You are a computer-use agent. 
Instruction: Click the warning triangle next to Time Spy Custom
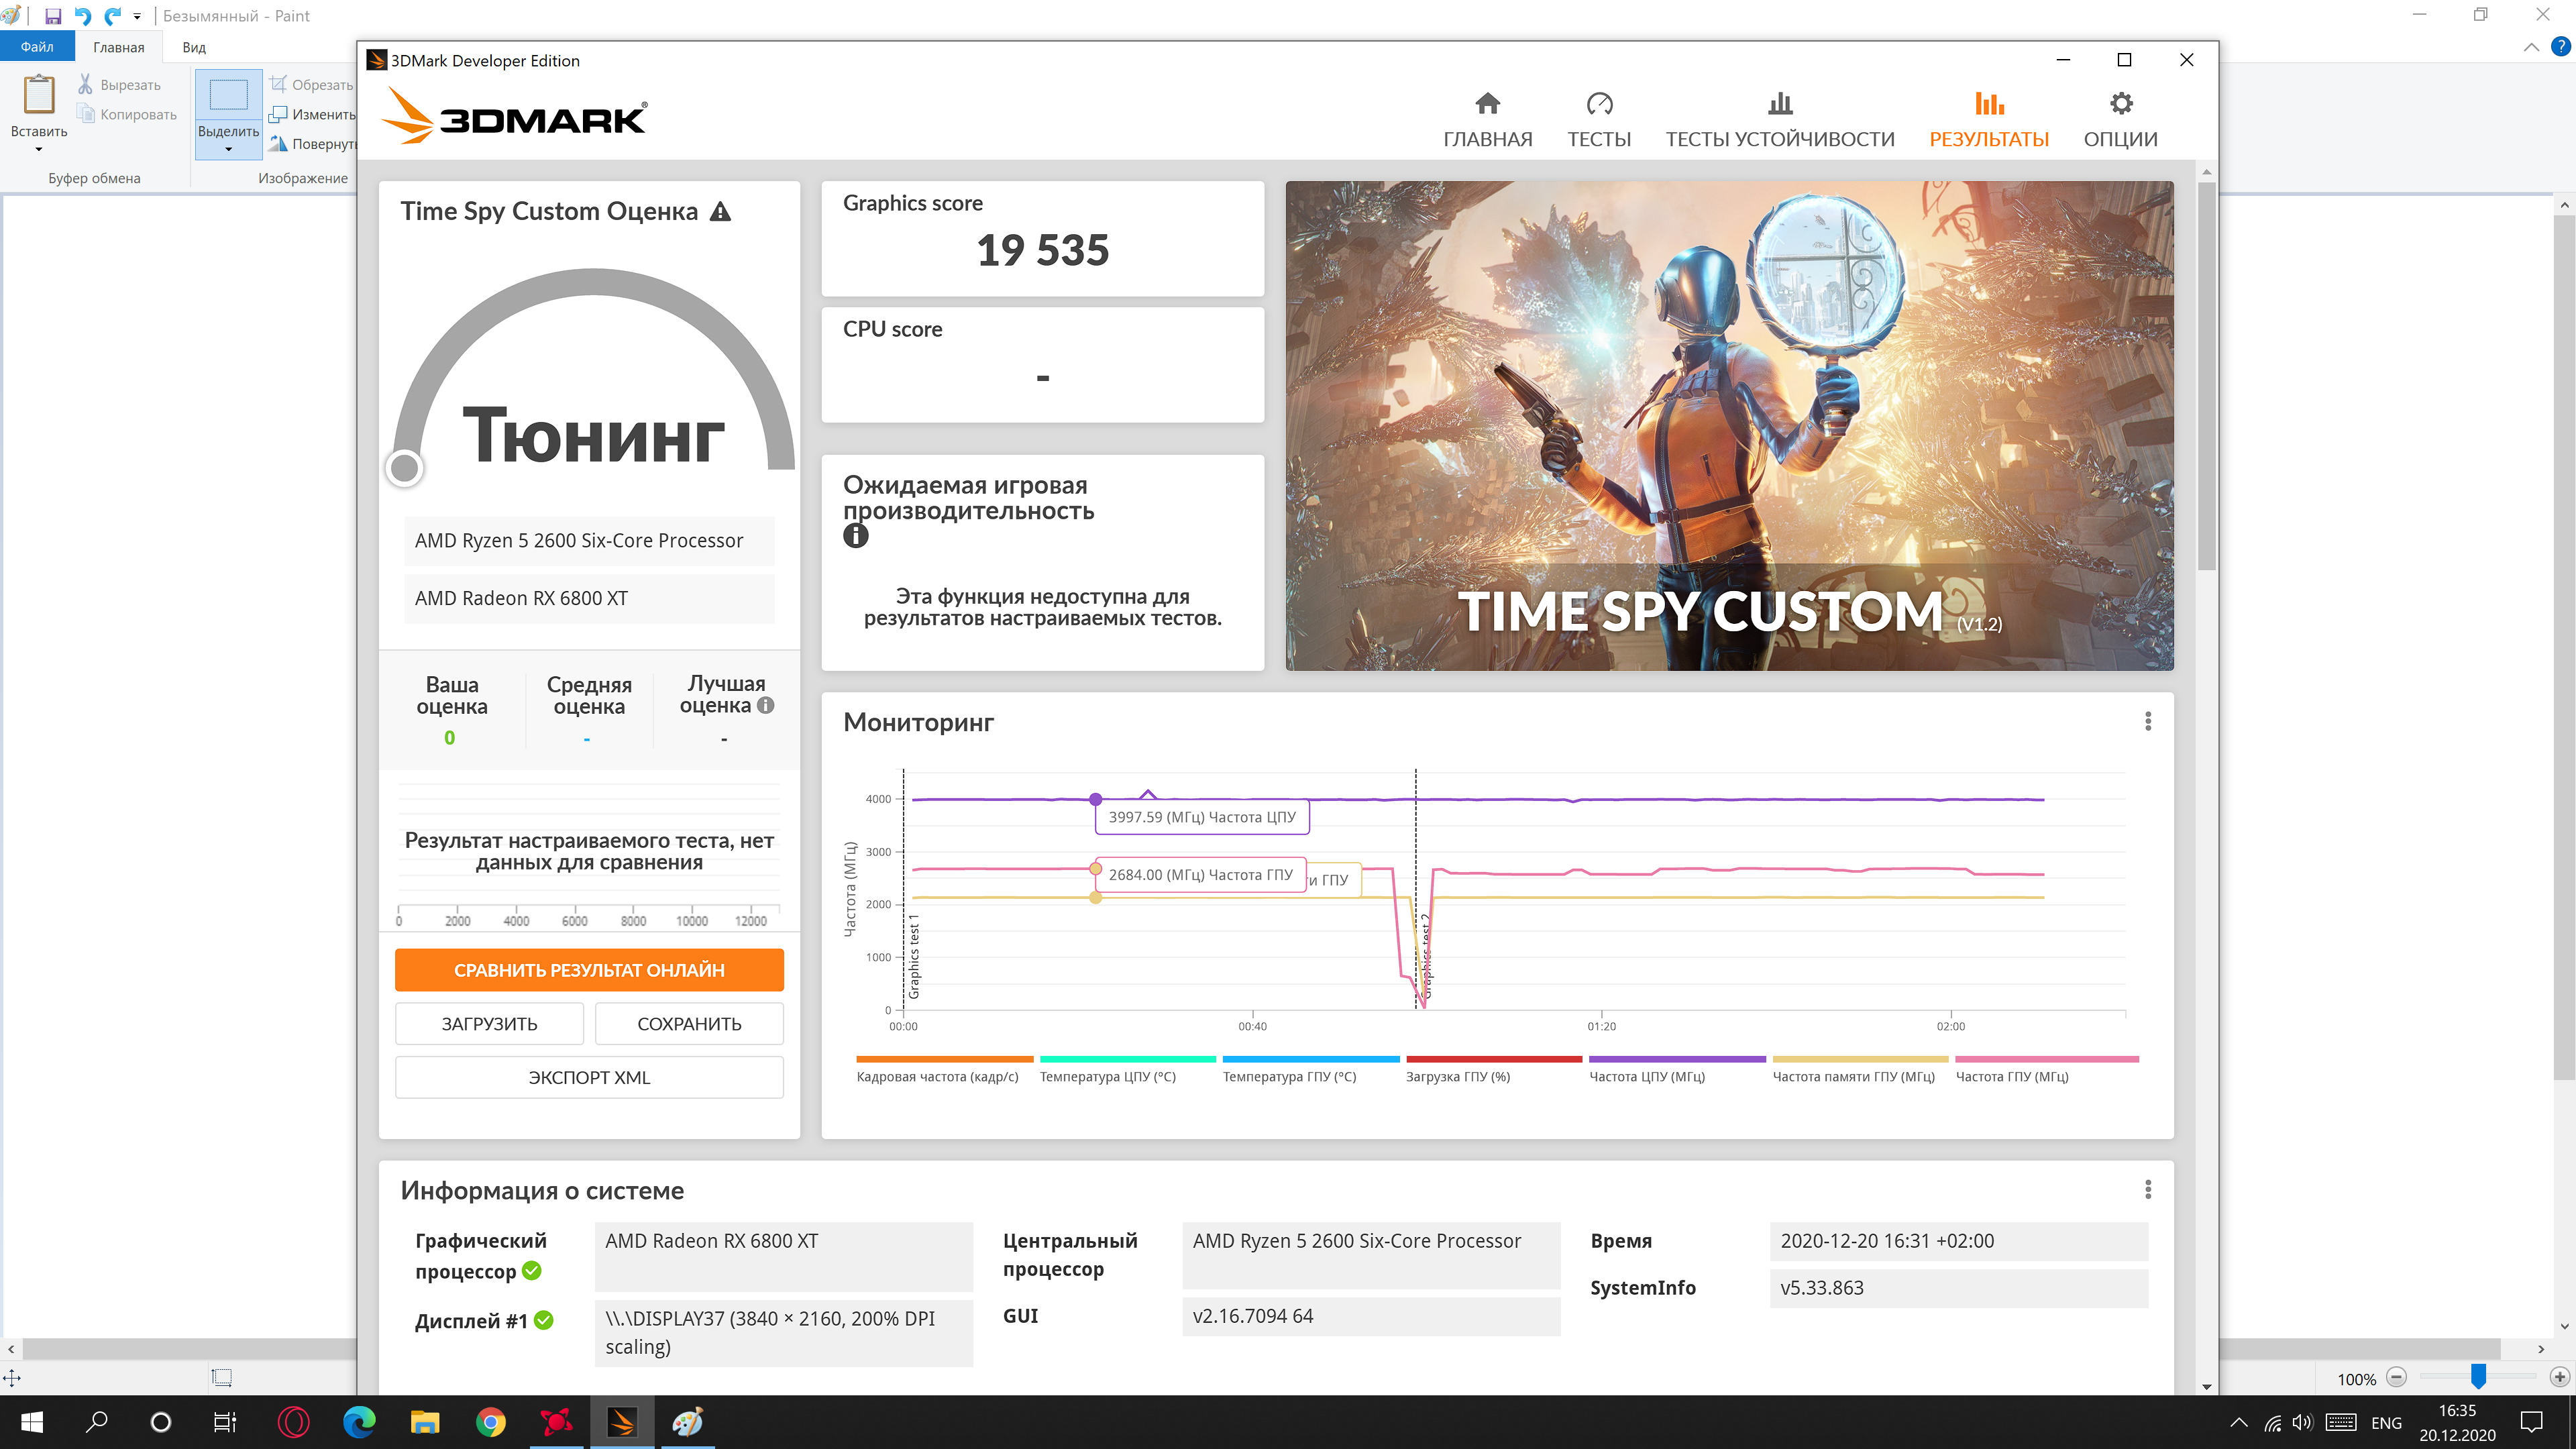[720, 212]
